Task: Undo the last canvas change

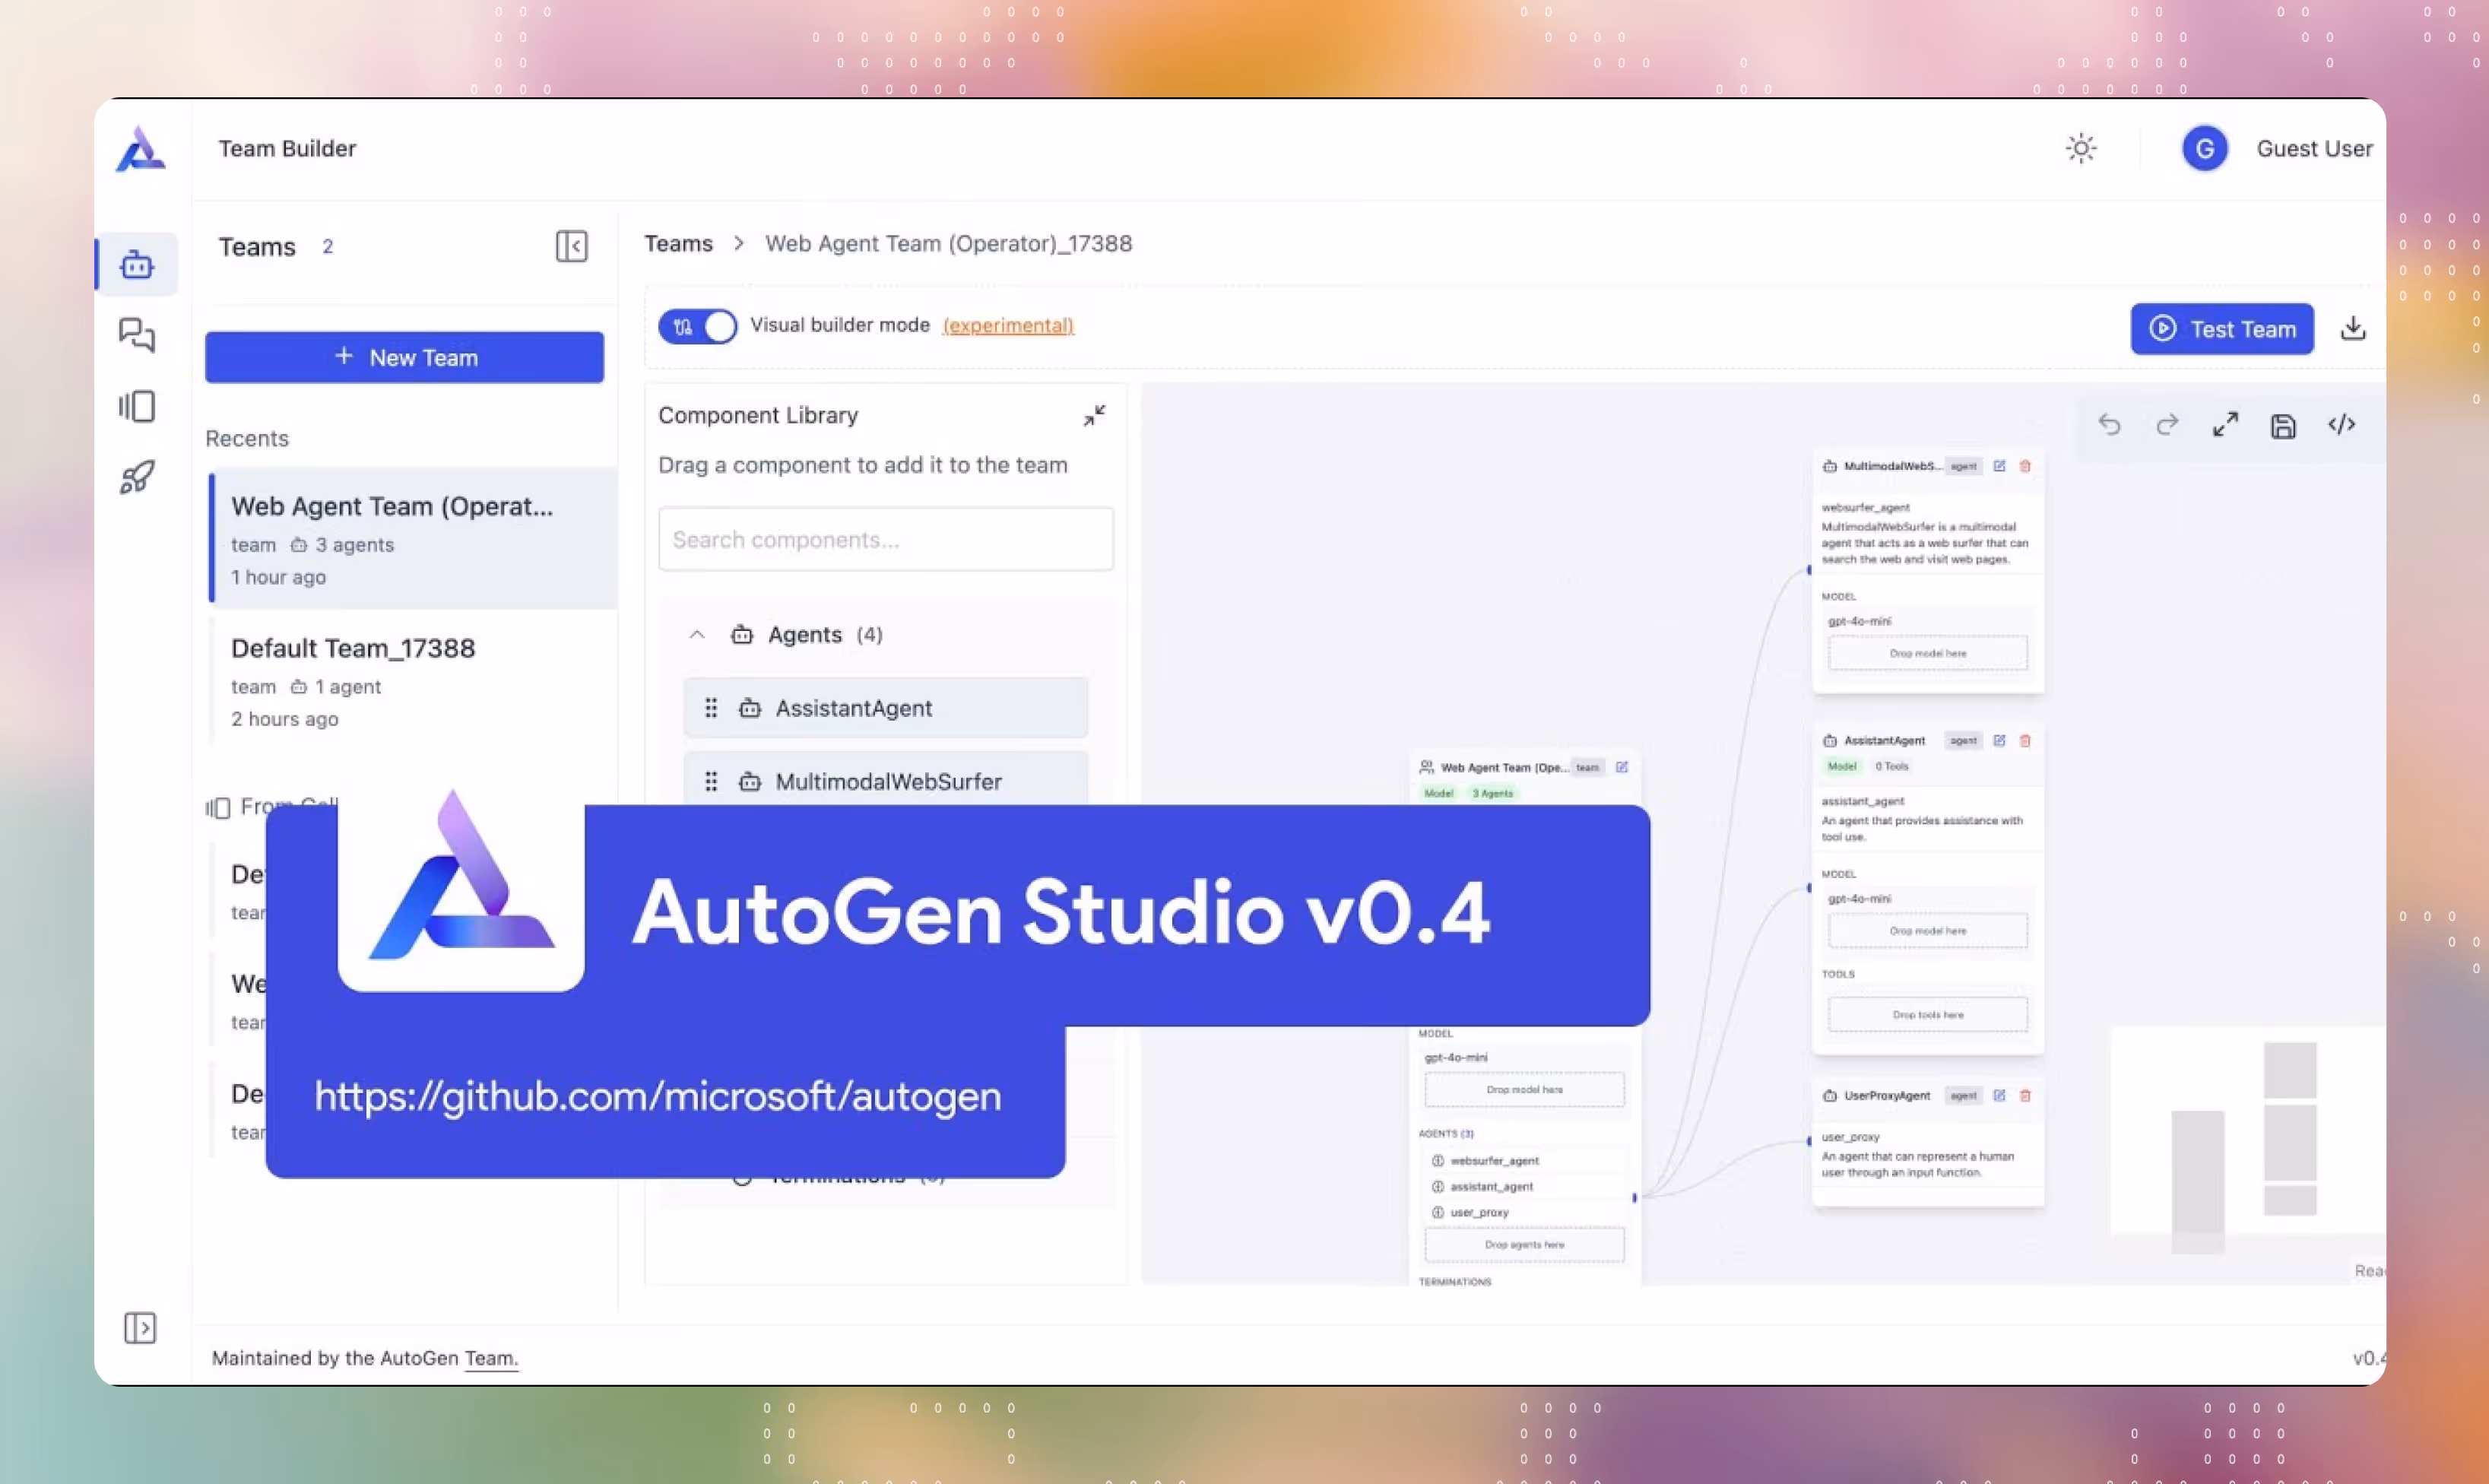Action: tap(2109, 425)
